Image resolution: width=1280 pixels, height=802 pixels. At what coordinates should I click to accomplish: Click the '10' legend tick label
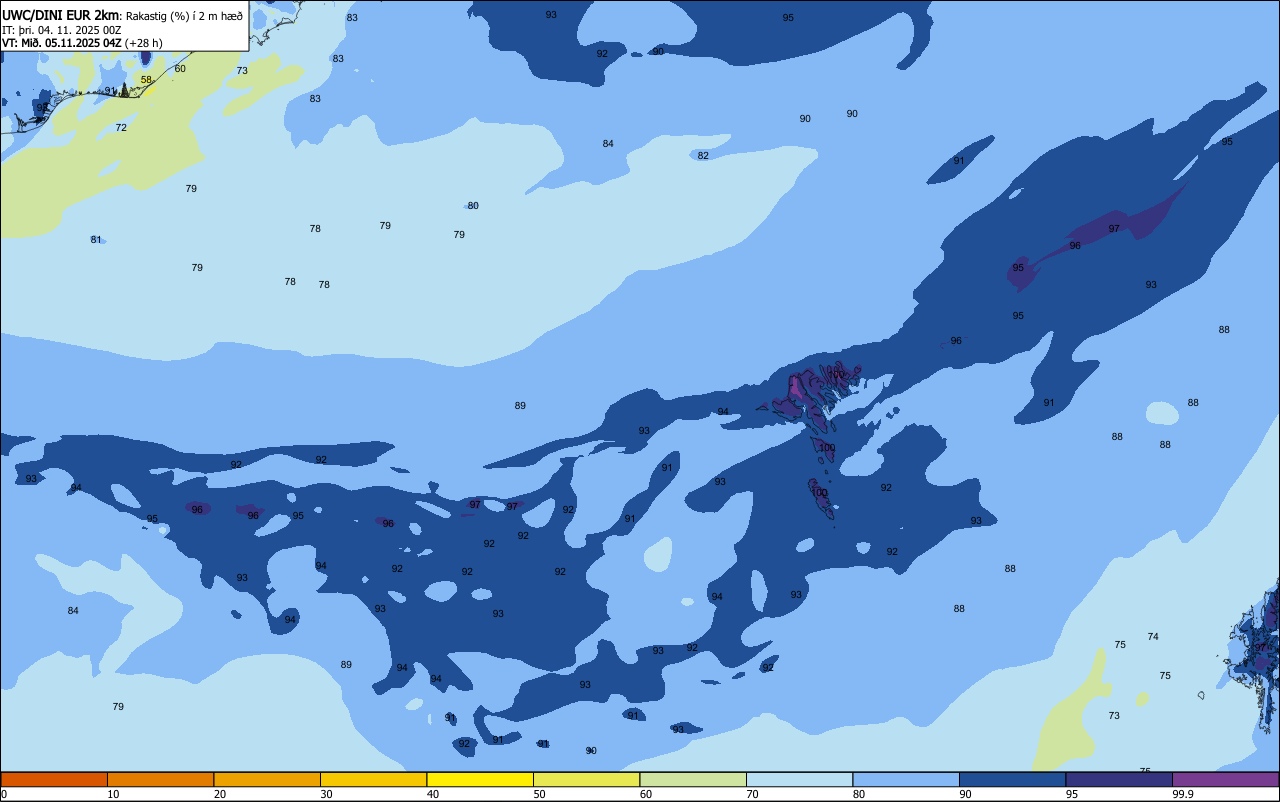click(113, 794)
